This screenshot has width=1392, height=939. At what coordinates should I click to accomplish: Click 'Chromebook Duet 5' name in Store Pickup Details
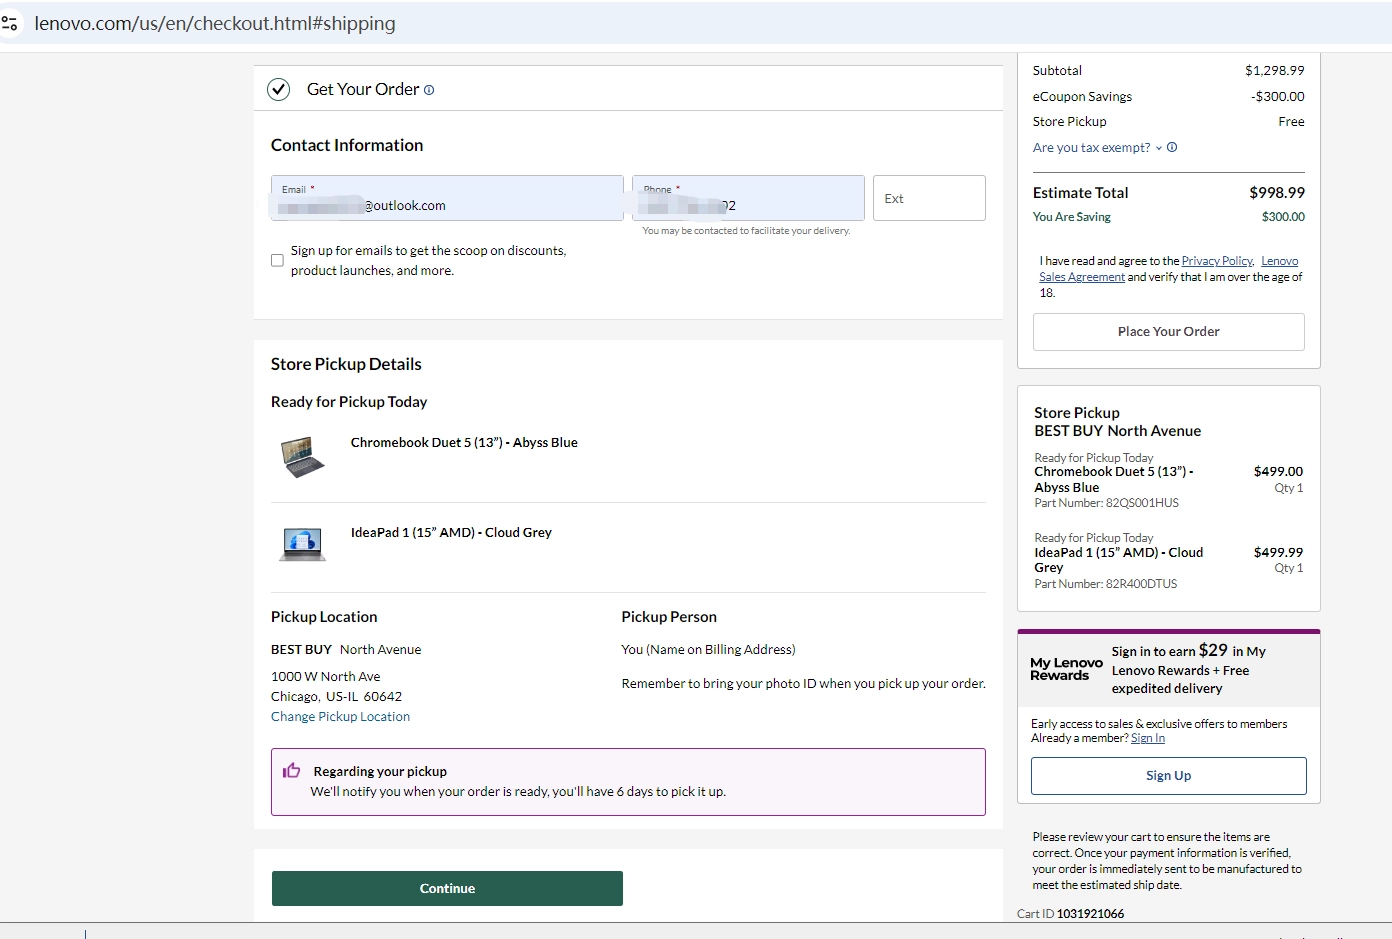[464, 443]
